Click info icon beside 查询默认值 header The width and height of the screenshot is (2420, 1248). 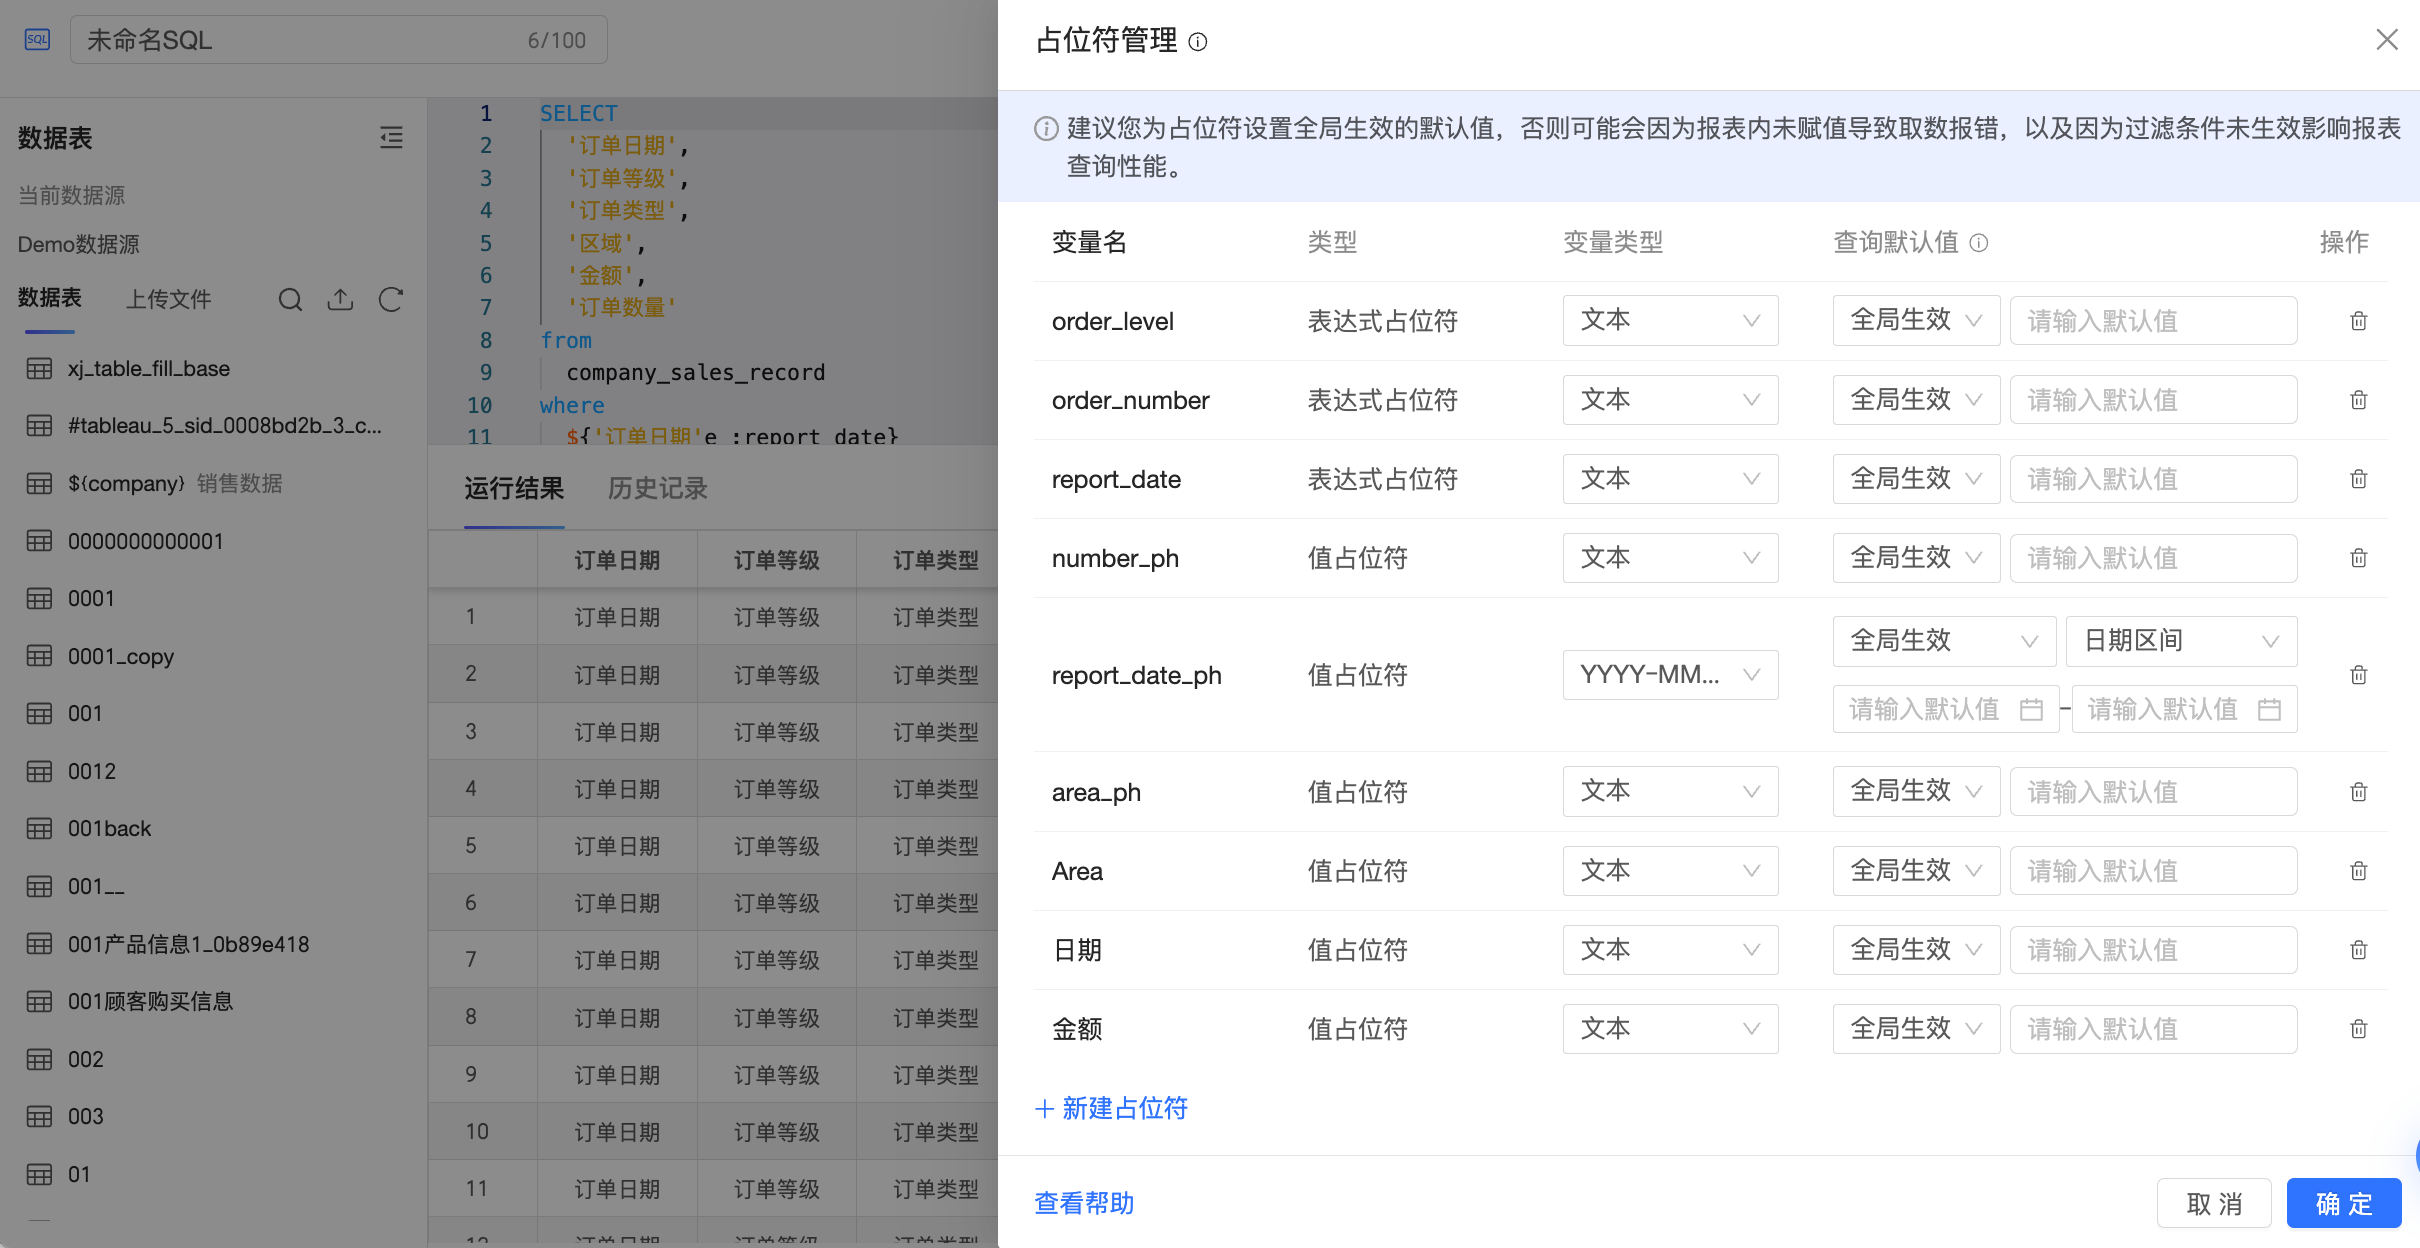click(1979, 243)
